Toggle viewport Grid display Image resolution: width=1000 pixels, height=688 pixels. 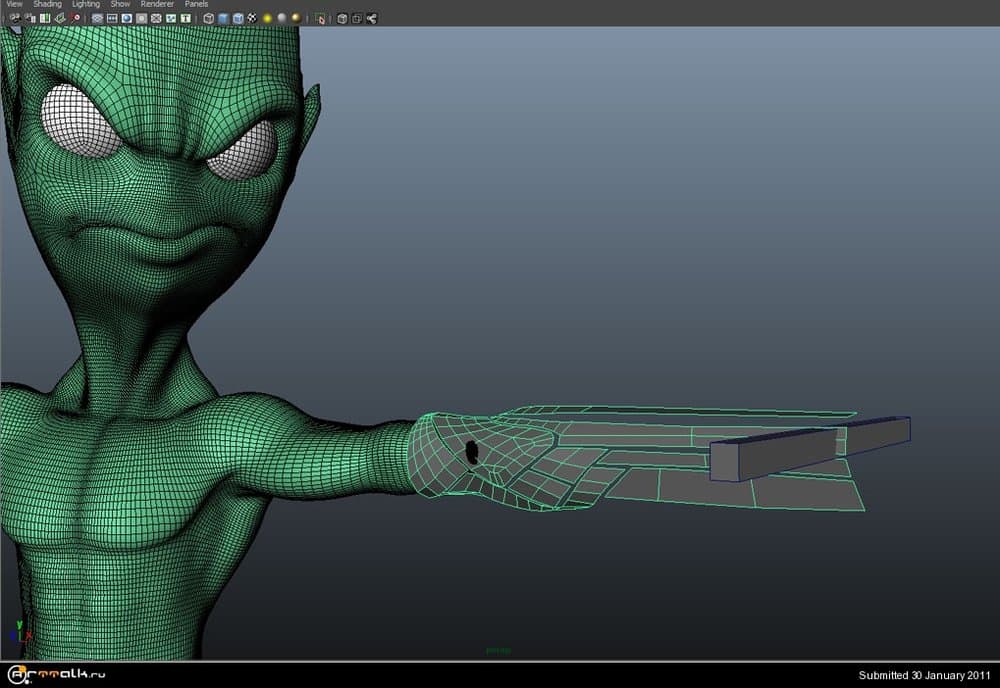(x=97, y=18)
